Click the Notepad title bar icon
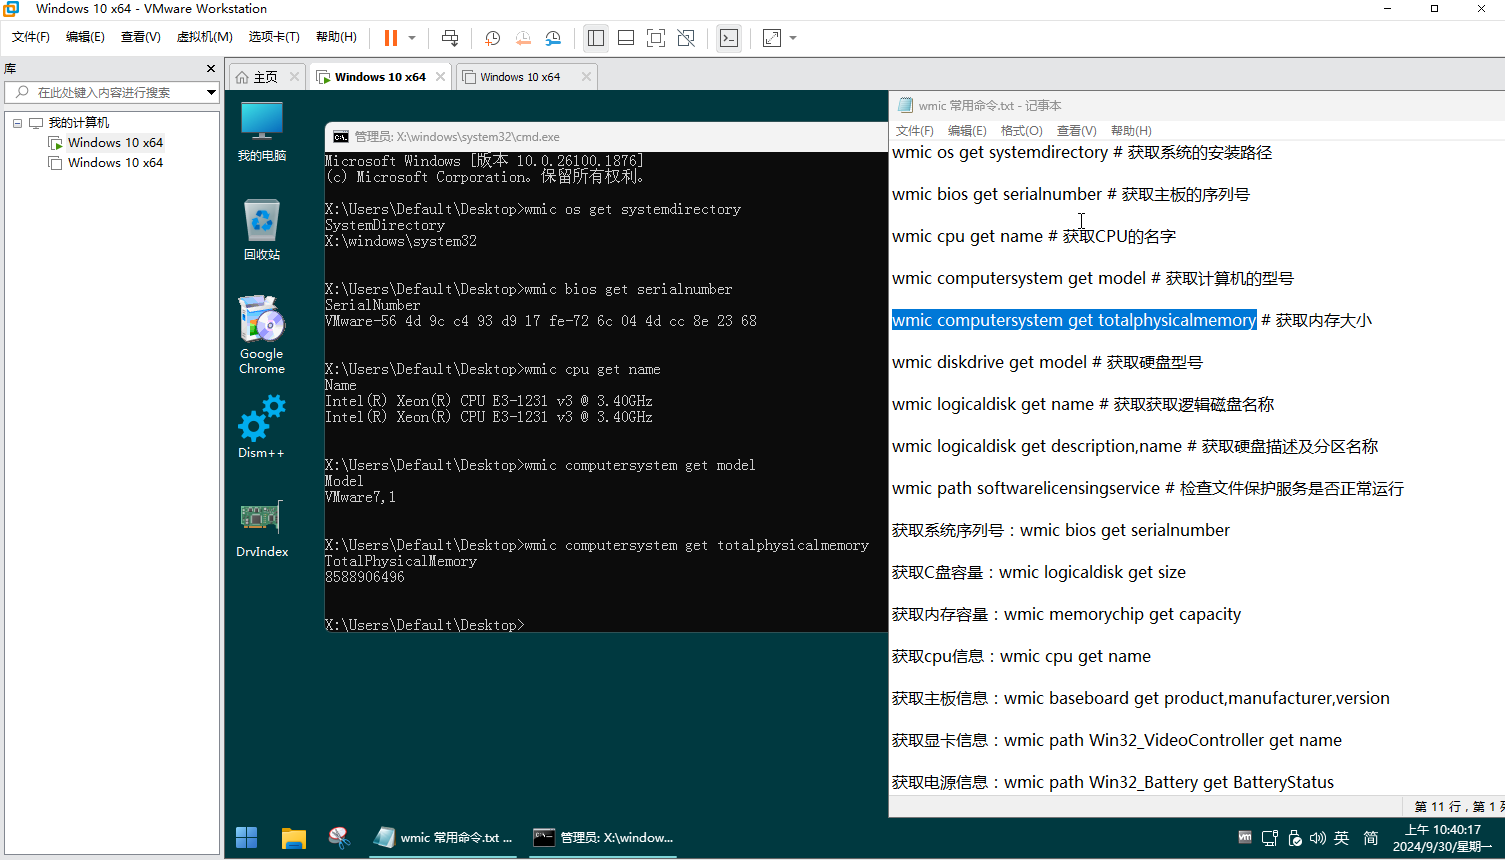 coord(906,105)
